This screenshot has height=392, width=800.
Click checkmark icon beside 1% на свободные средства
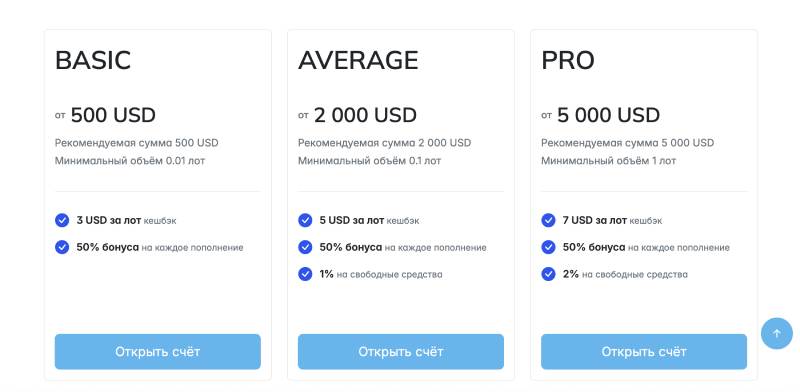pos(305,274)
